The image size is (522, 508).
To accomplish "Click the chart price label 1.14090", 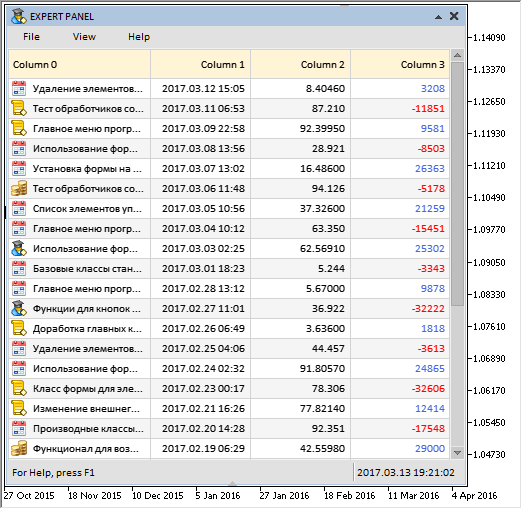I will tap(489, 38).
